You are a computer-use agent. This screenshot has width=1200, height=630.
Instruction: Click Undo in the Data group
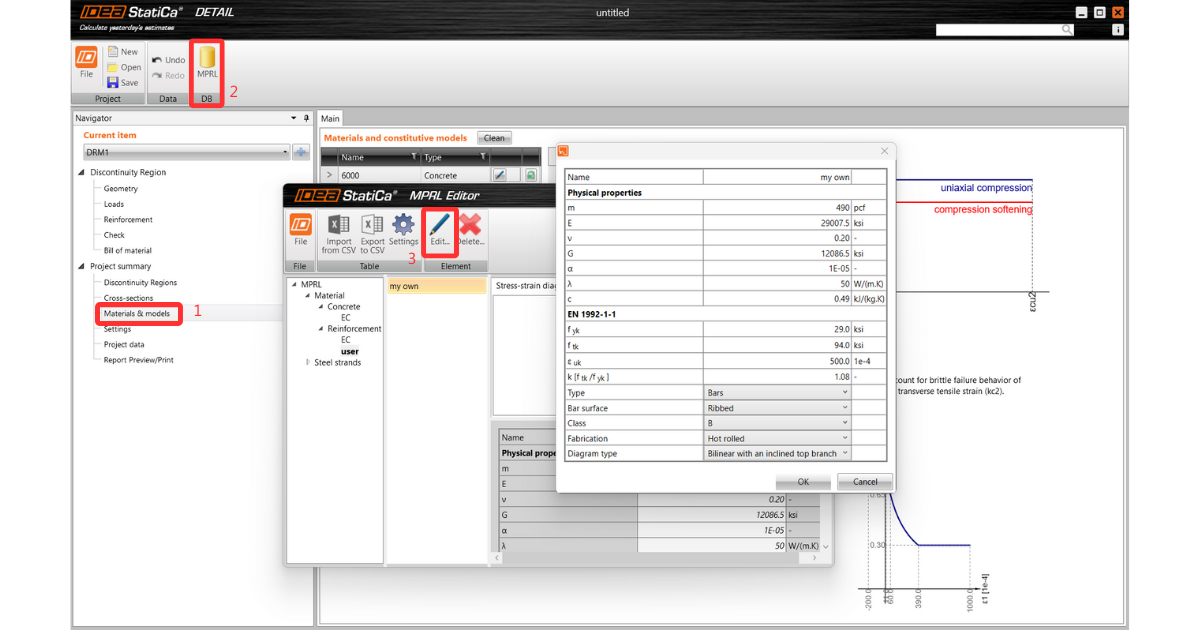coord(168,60)
